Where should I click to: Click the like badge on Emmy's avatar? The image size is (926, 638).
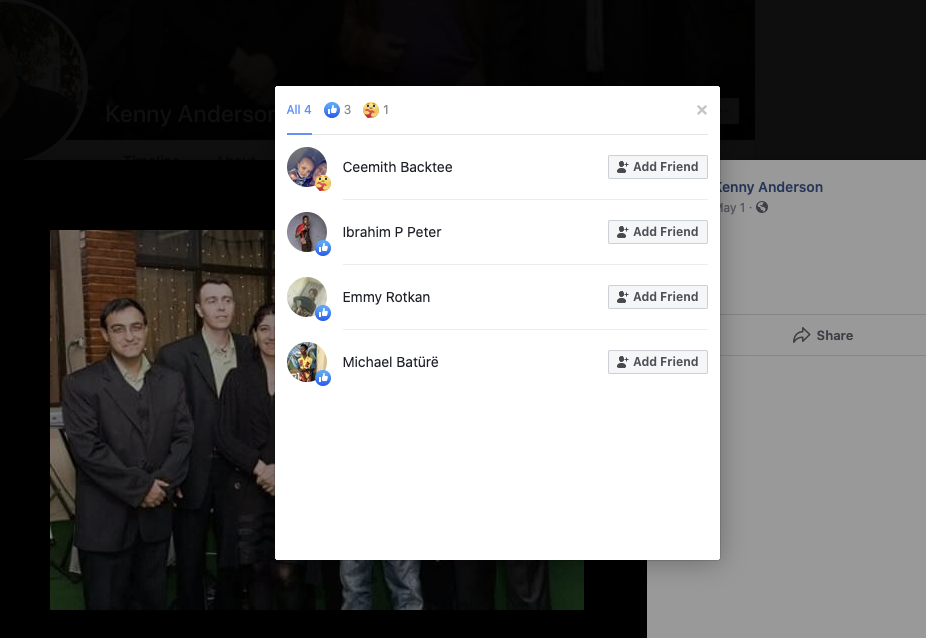322,313
